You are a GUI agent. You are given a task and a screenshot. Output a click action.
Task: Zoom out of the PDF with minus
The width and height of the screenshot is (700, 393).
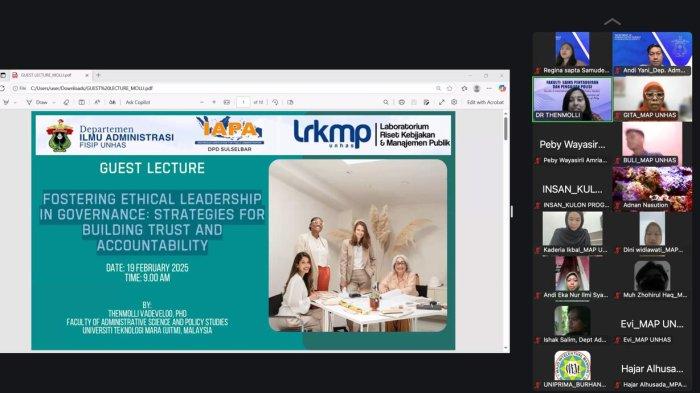click(202, 102)
